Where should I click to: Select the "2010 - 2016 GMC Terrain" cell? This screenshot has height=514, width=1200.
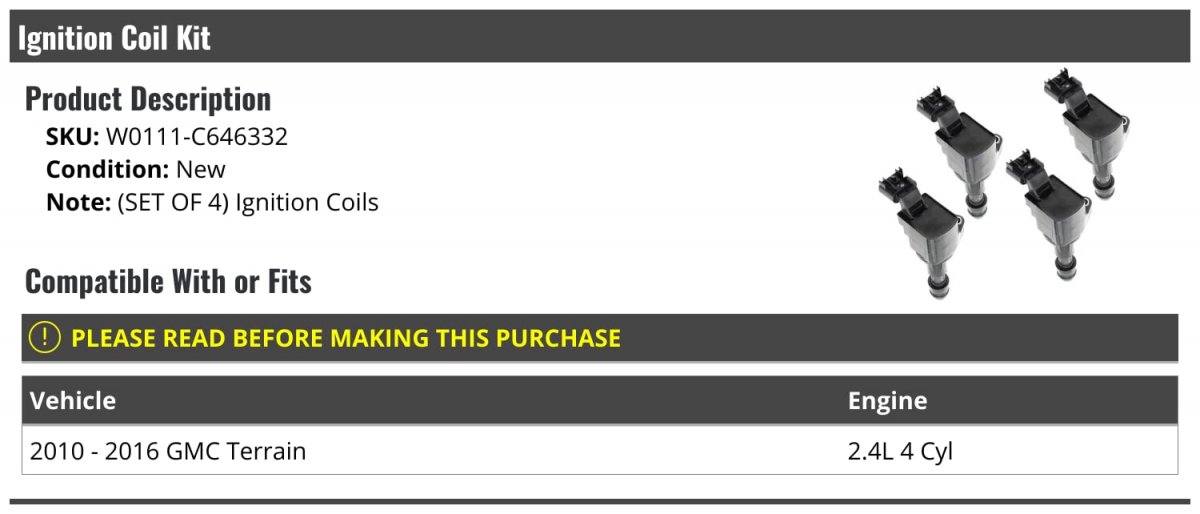click(167, 451)
